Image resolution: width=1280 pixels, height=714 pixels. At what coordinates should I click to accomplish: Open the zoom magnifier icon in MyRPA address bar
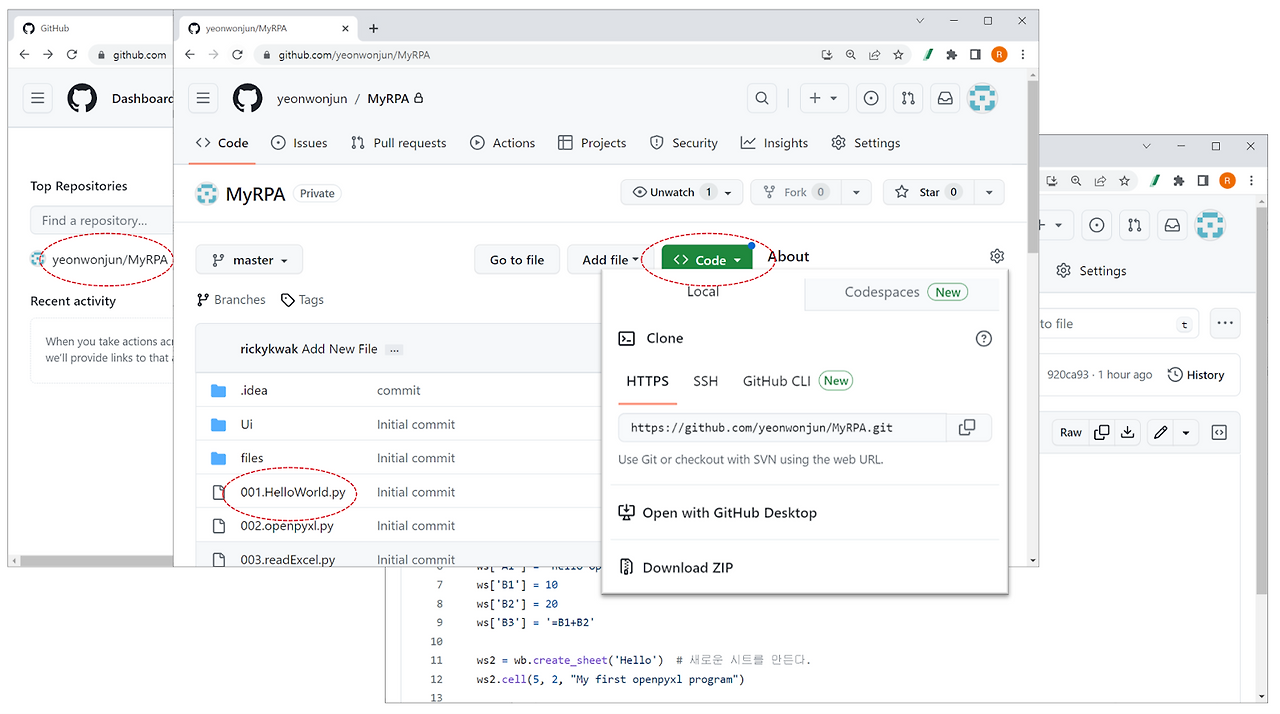(x=851, y=55)
